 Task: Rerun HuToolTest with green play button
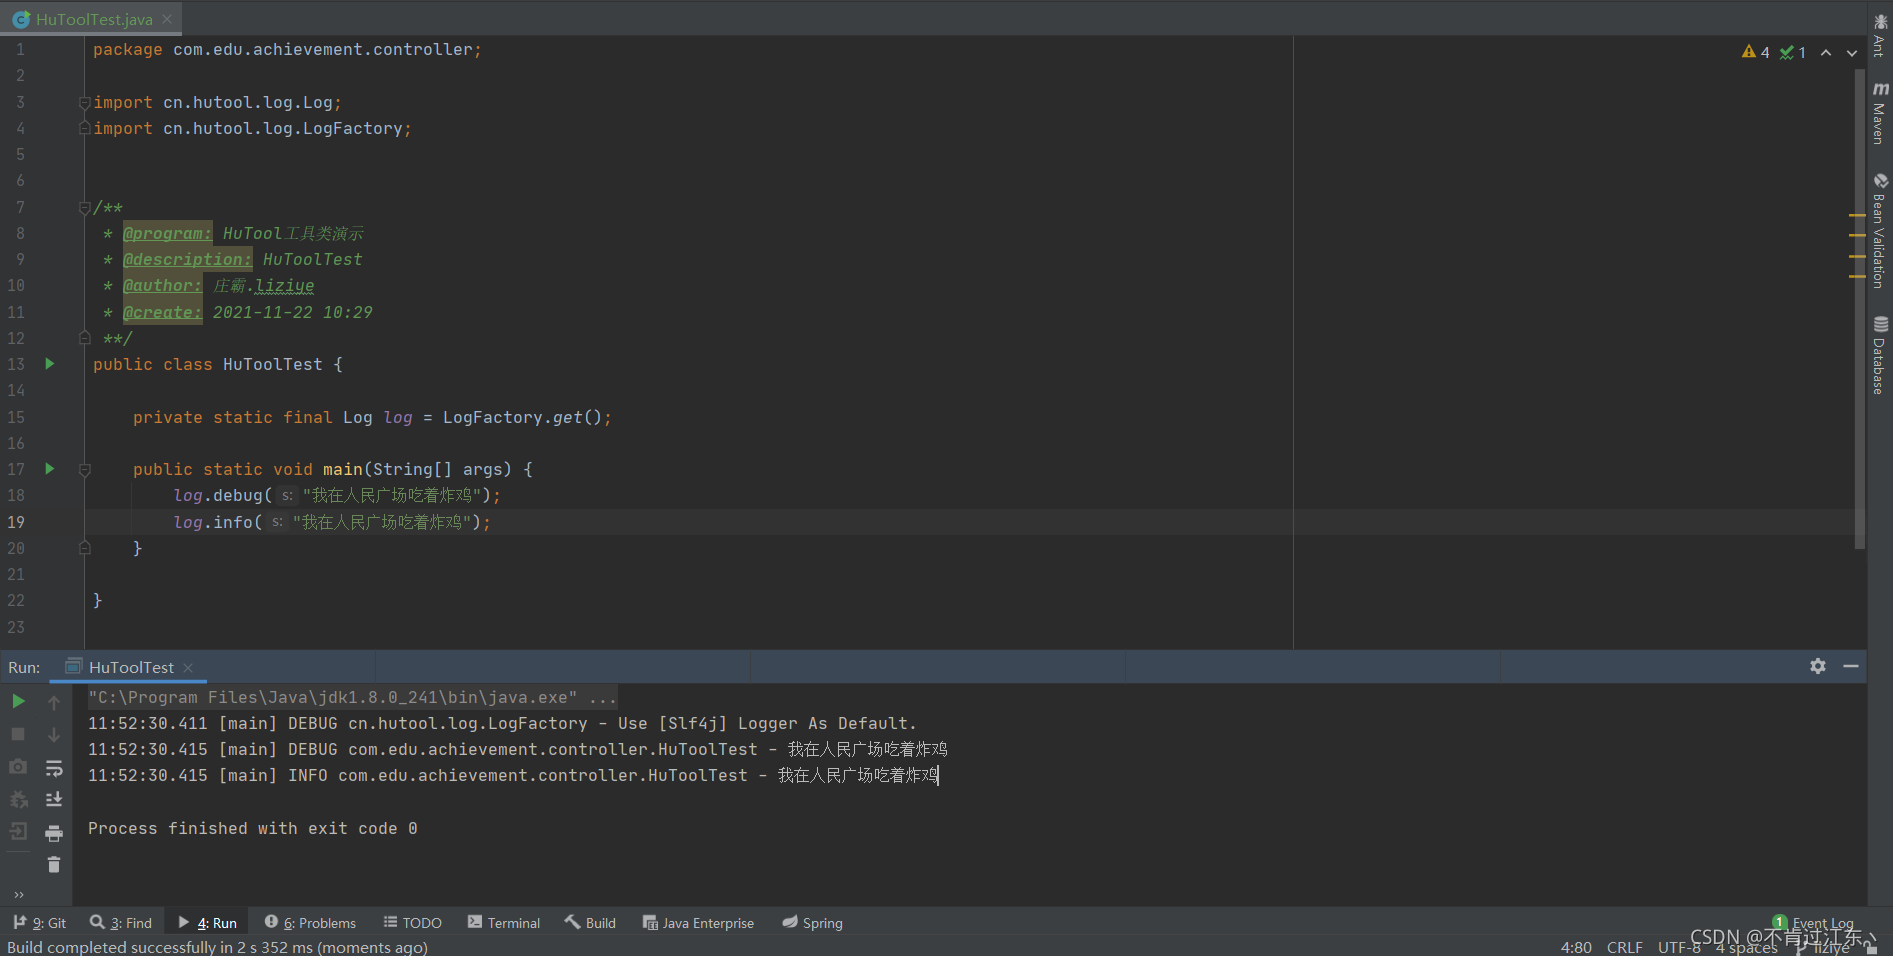point(18,702)
